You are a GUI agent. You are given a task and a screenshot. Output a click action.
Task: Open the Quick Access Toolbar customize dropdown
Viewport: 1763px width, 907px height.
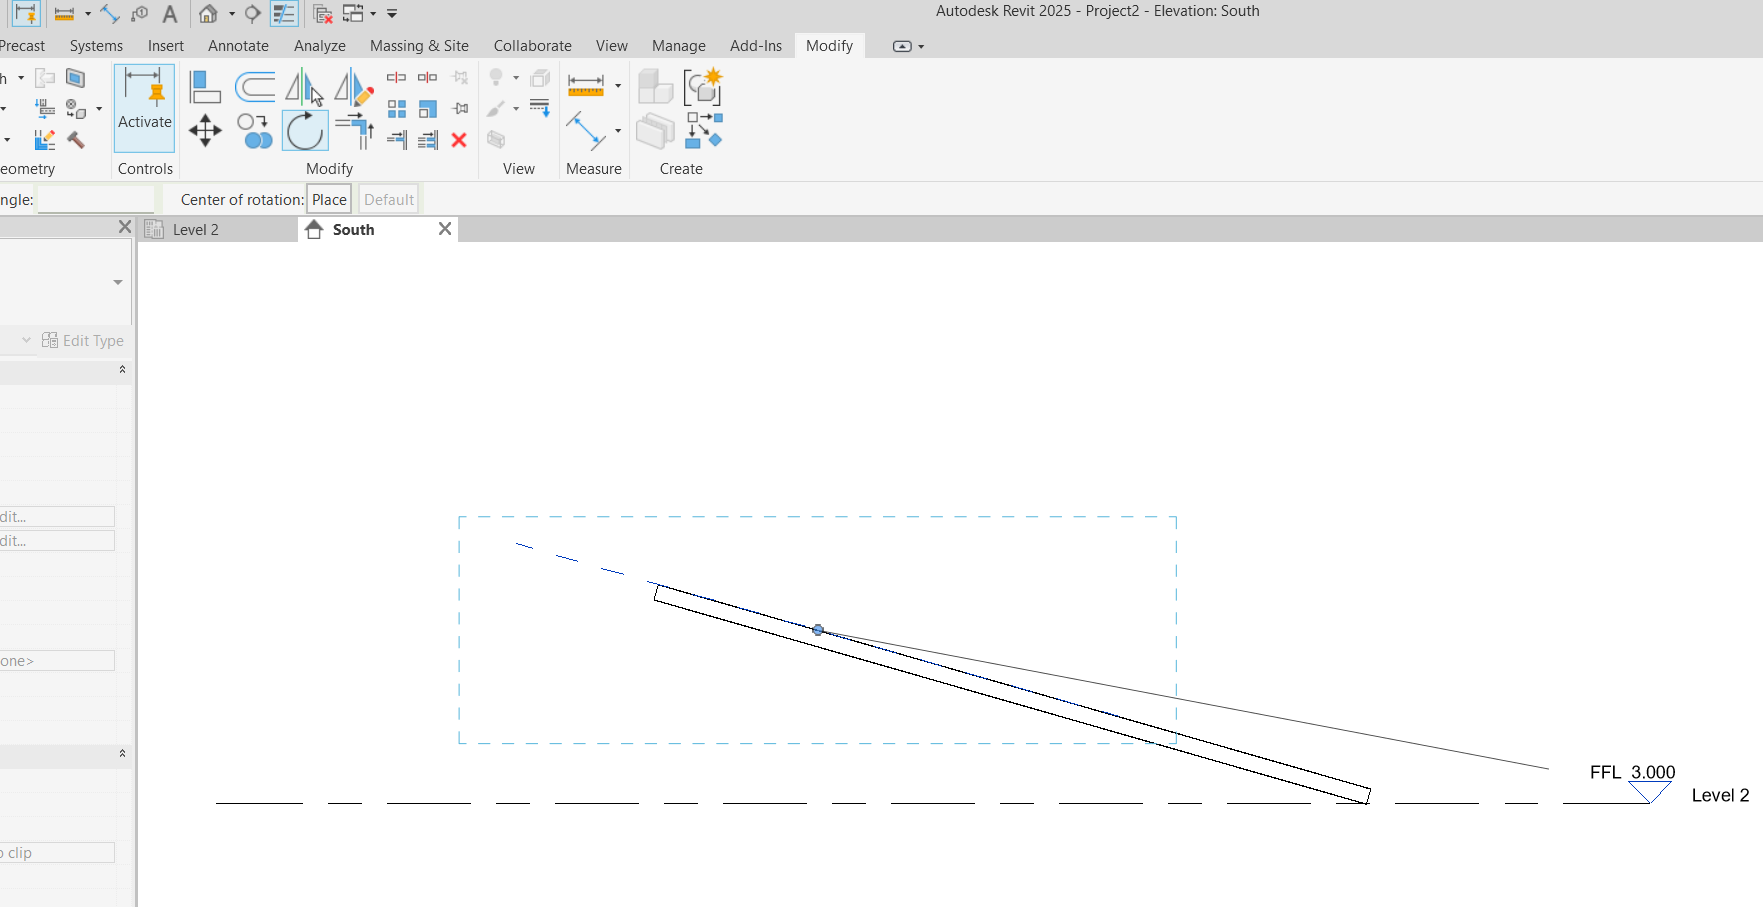391,14
